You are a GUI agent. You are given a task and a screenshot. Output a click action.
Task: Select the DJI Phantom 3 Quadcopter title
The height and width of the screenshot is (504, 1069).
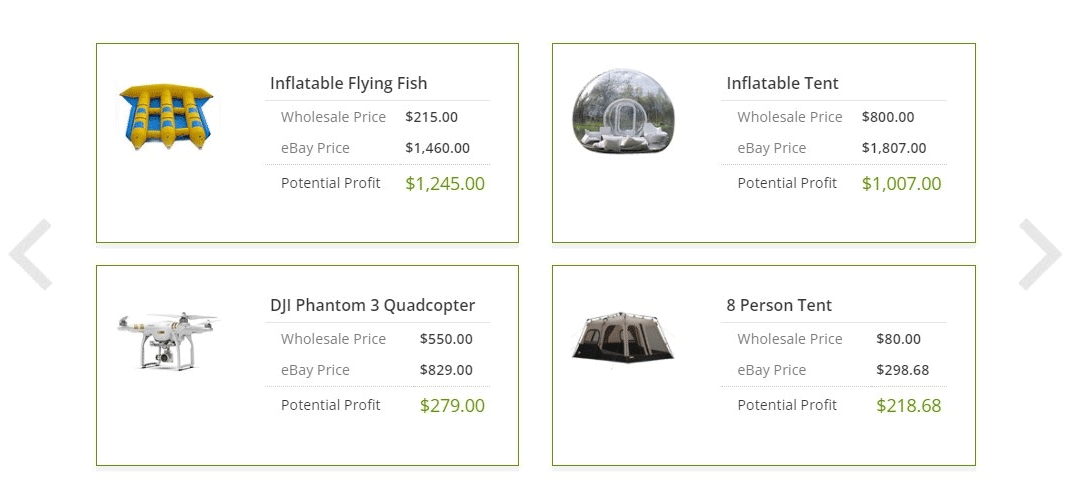(x=372, y=305)
